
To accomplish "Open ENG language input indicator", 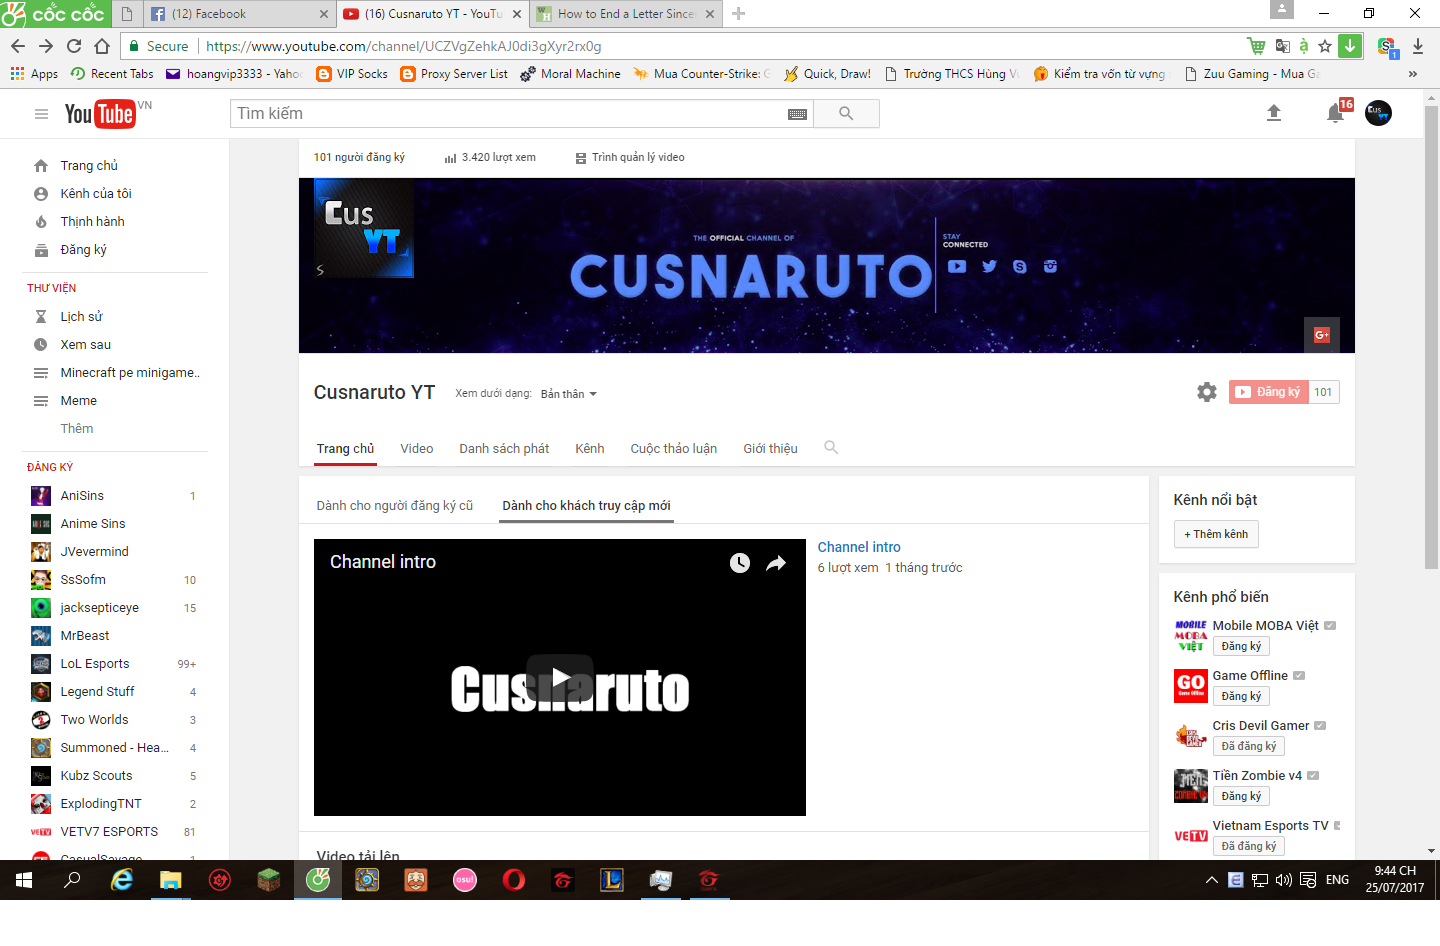I will pos(1337,880).
